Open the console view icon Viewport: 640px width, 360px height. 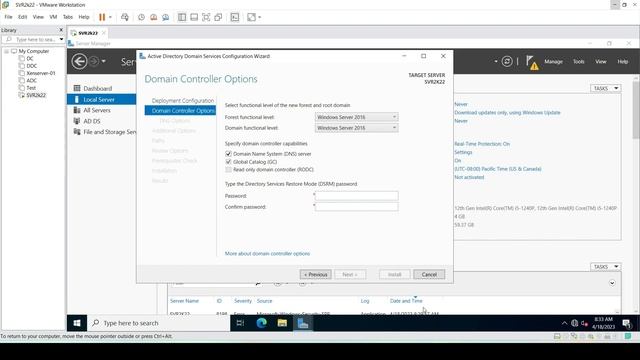click(235, 17)
